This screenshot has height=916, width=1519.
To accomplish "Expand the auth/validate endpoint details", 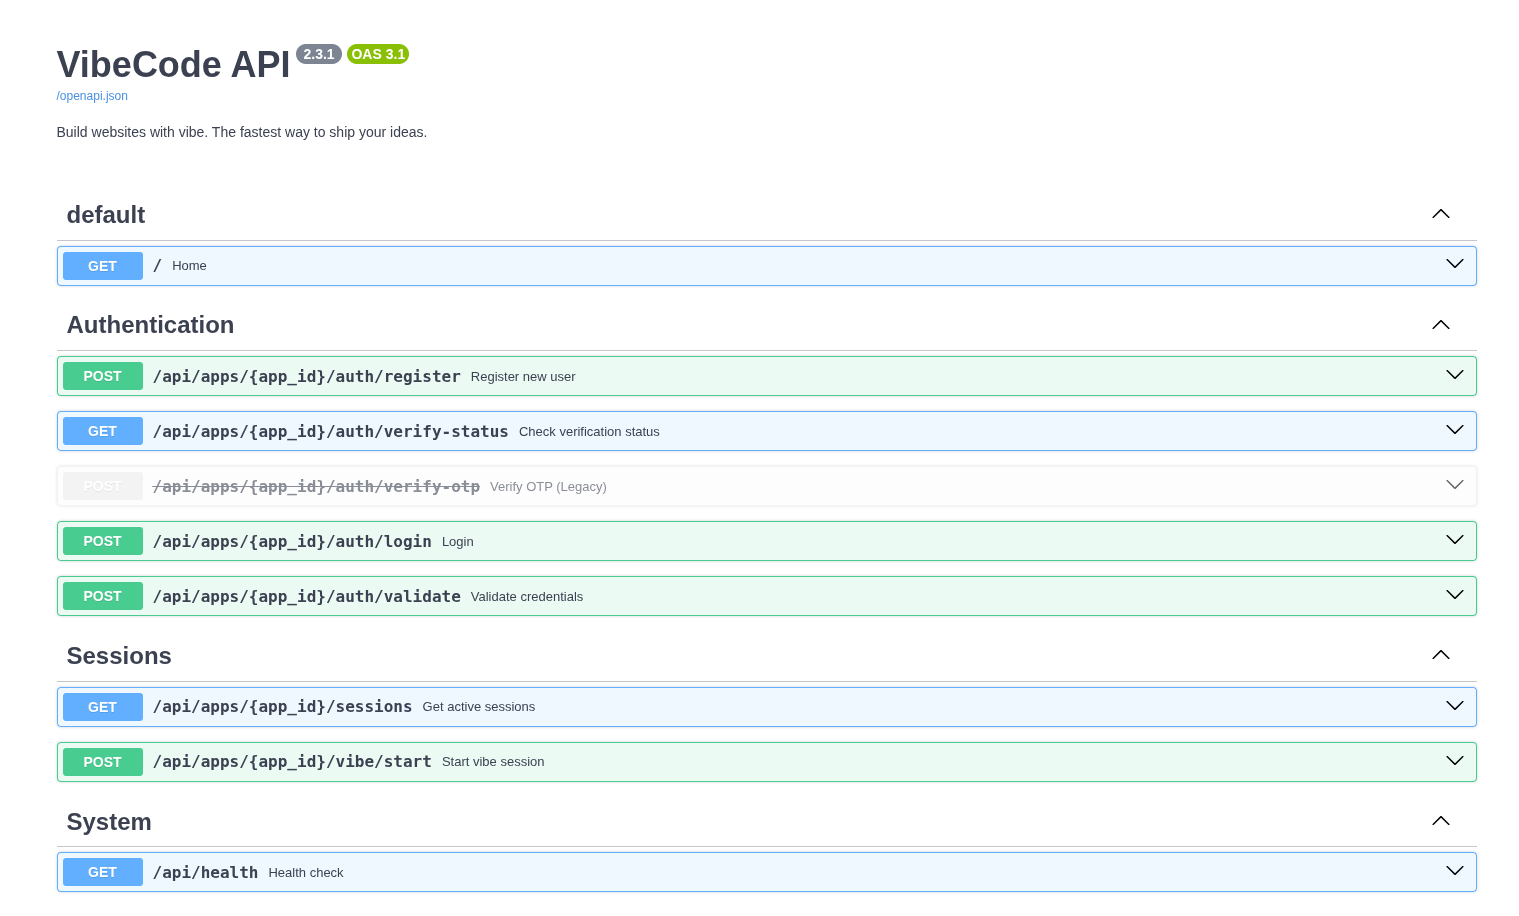I will [x=1453, y=595].
